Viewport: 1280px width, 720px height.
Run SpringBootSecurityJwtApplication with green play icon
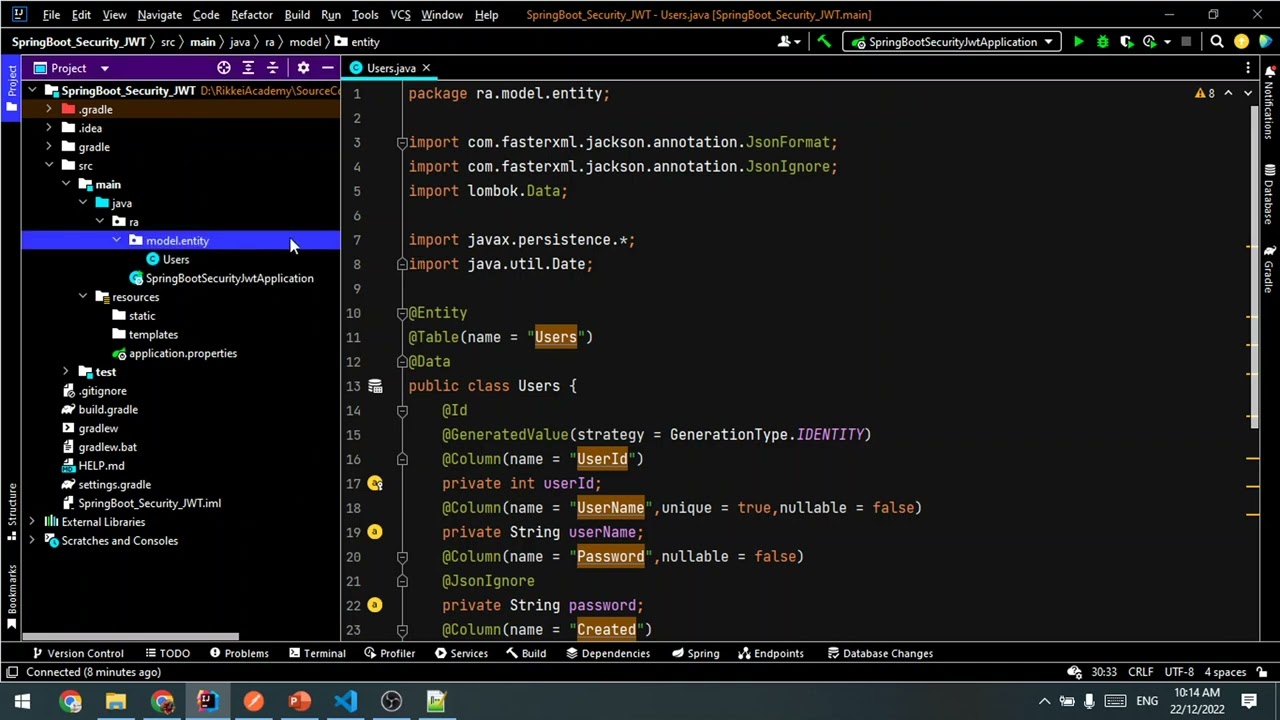point(1078,42)
